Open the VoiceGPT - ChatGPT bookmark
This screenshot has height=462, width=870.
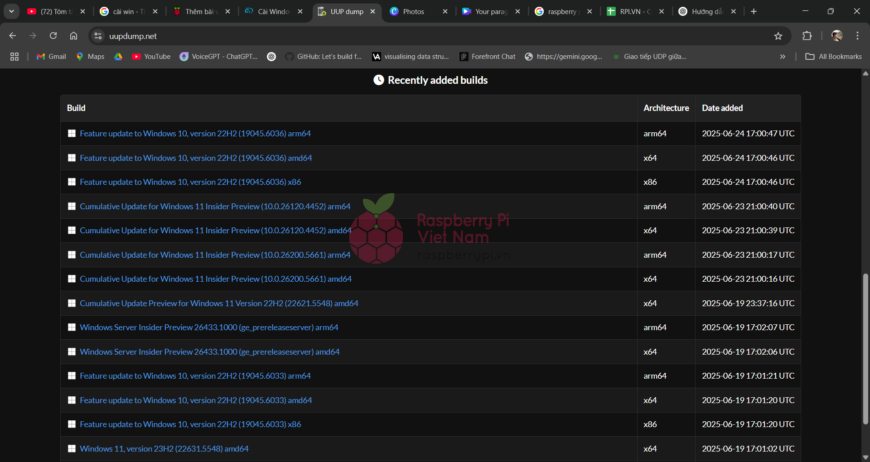[219, 57]
